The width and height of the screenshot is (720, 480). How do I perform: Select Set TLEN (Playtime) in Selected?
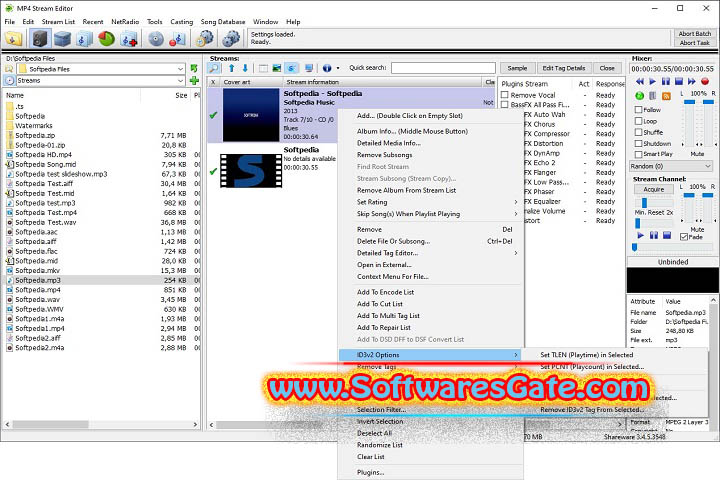pyautogui.click(x=586, y=355)
